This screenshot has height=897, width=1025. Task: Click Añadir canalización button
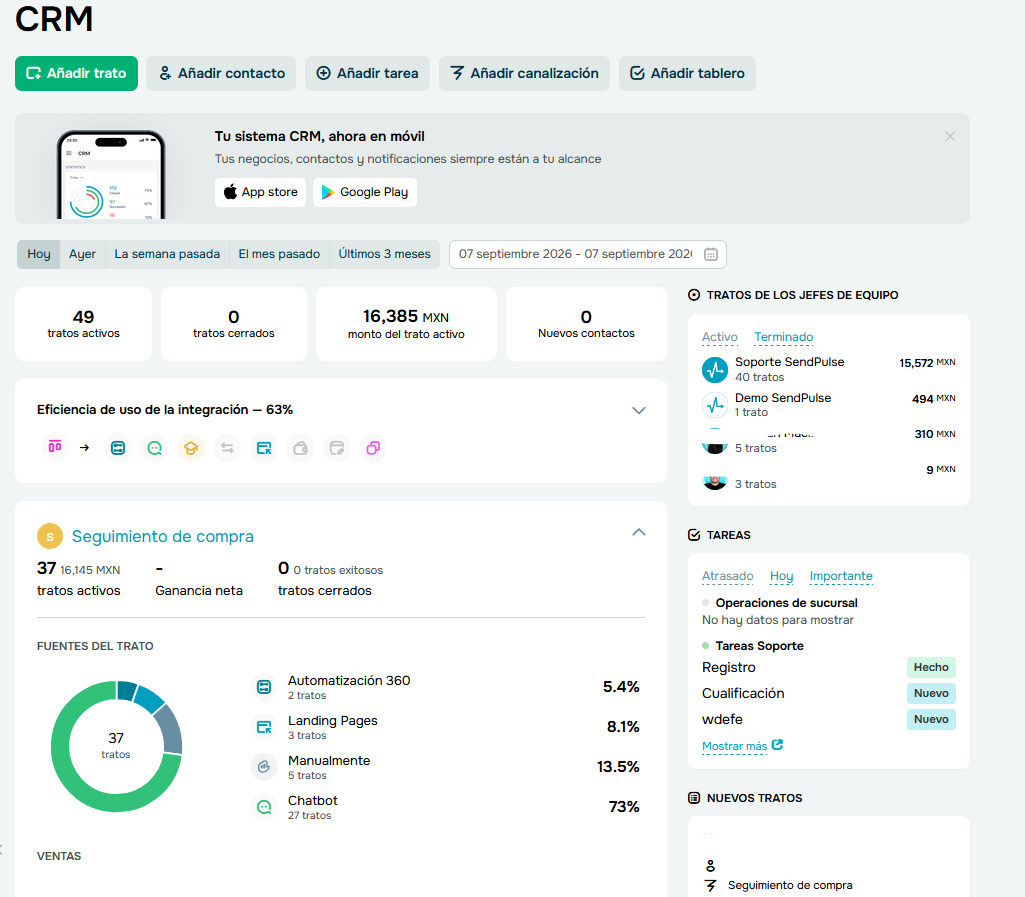coord(524,73)
